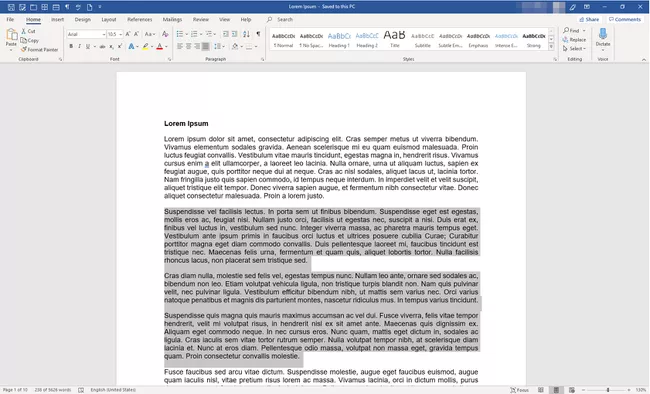Switch to Web Layout view
650x394 pixels.
pos(572,390)
